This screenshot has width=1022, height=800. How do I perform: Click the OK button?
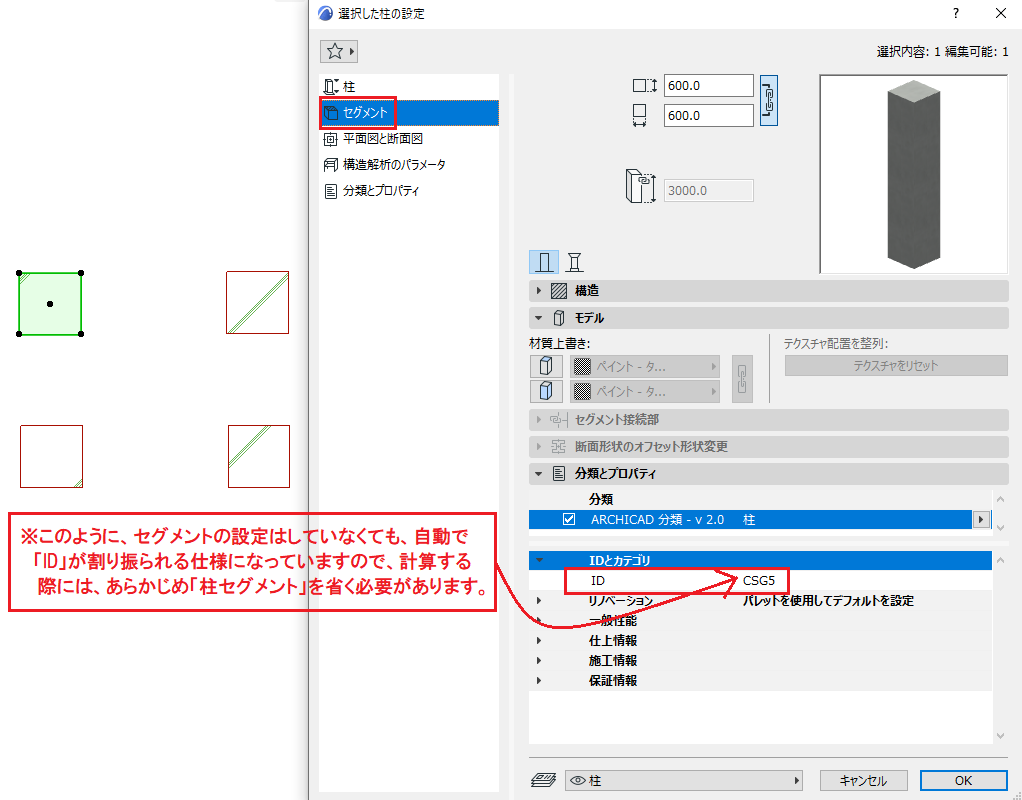tap(963, 780)
